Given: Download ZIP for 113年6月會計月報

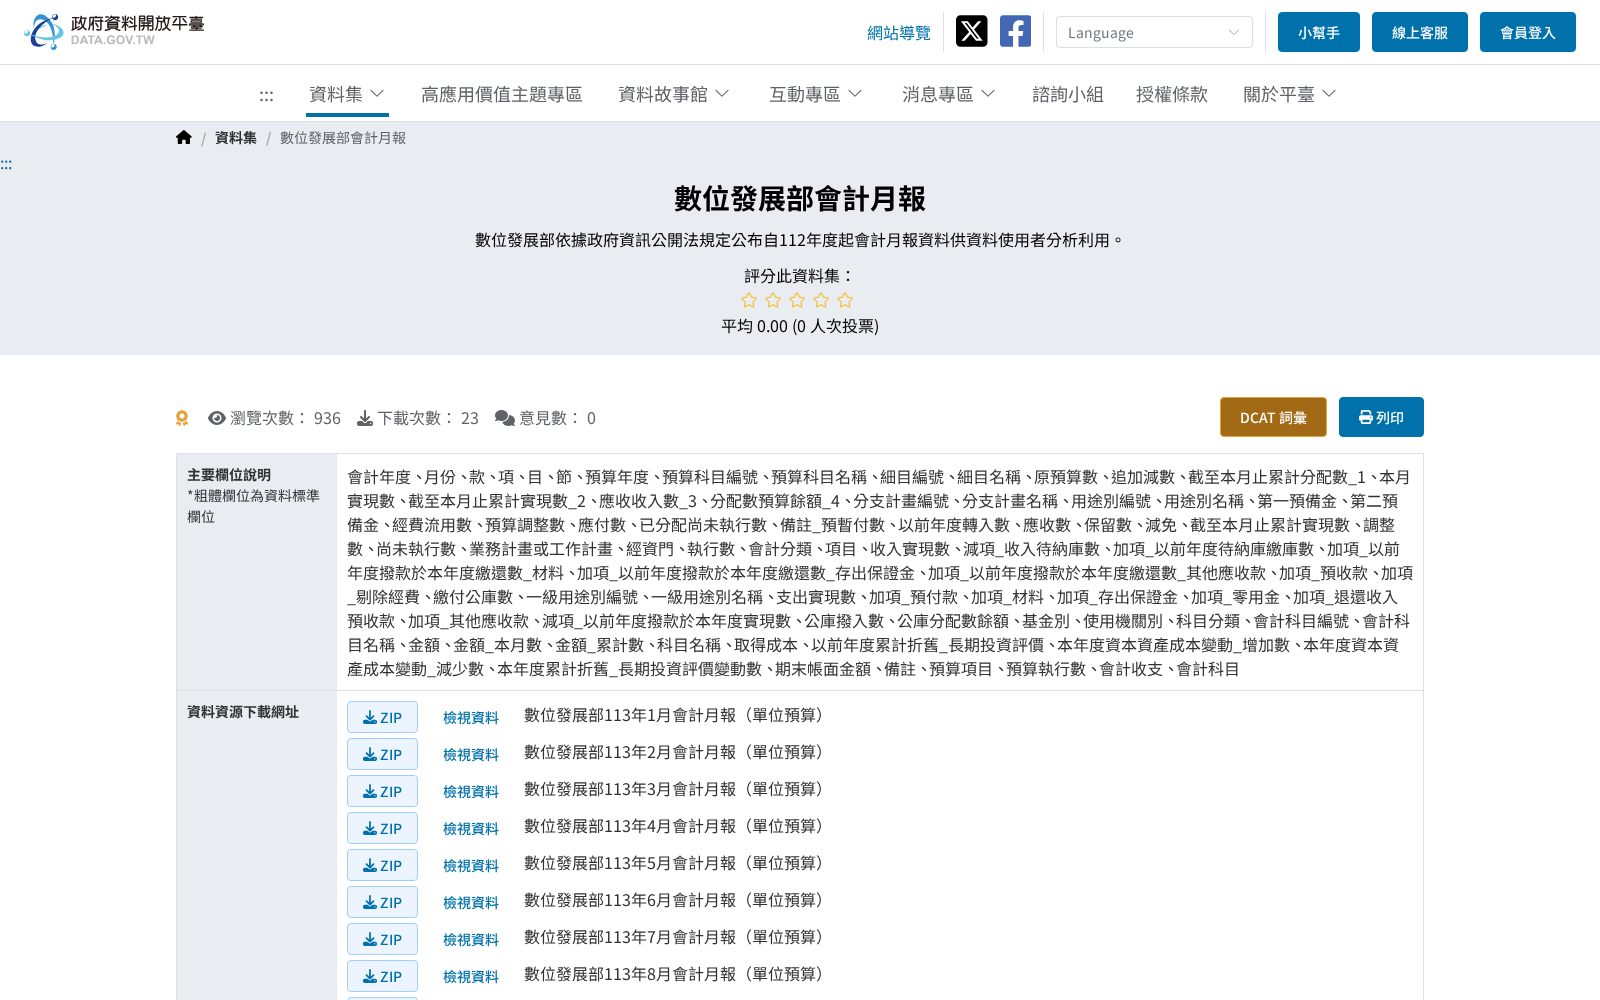Looking at the screenshot, I should pos(382,902).
